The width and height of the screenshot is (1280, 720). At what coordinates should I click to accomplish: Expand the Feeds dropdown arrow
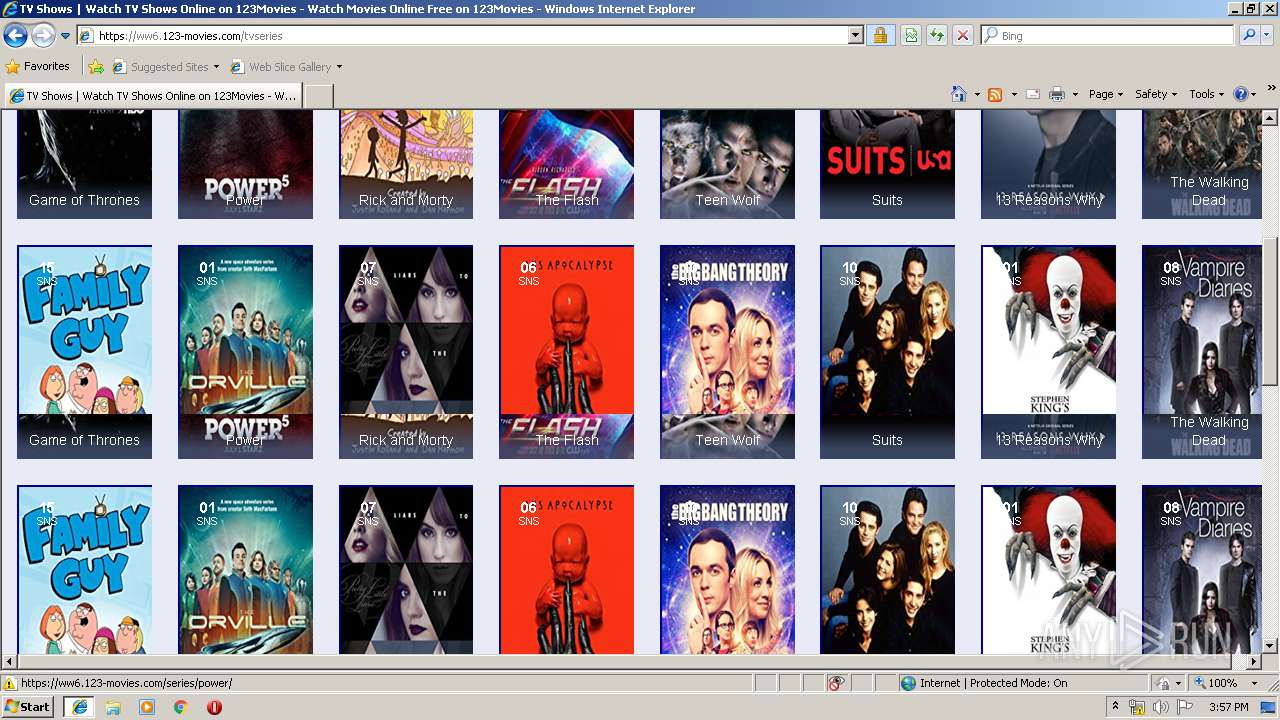[1014, 94]
